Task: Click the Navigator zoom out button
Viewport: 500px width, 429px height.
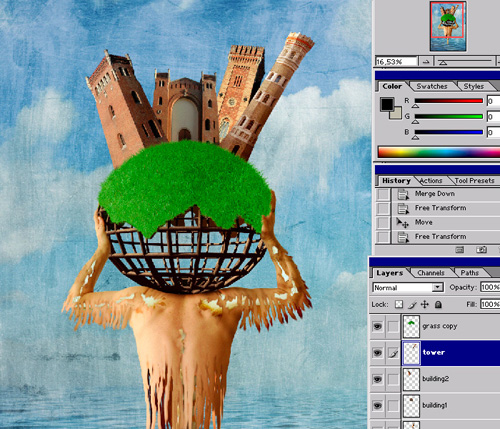Action: point(426,62)
